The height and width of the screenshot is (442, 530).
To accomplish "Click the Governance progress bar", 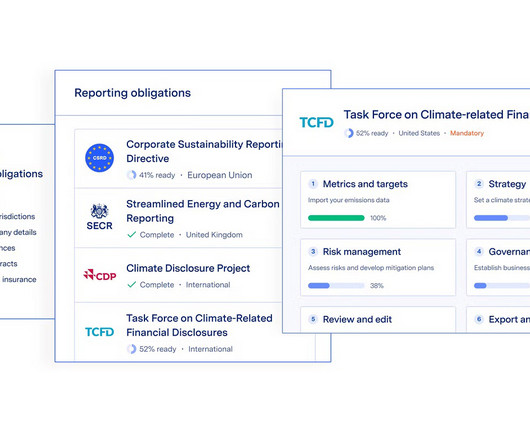I will pyautogui.click(x=502, y=286).
